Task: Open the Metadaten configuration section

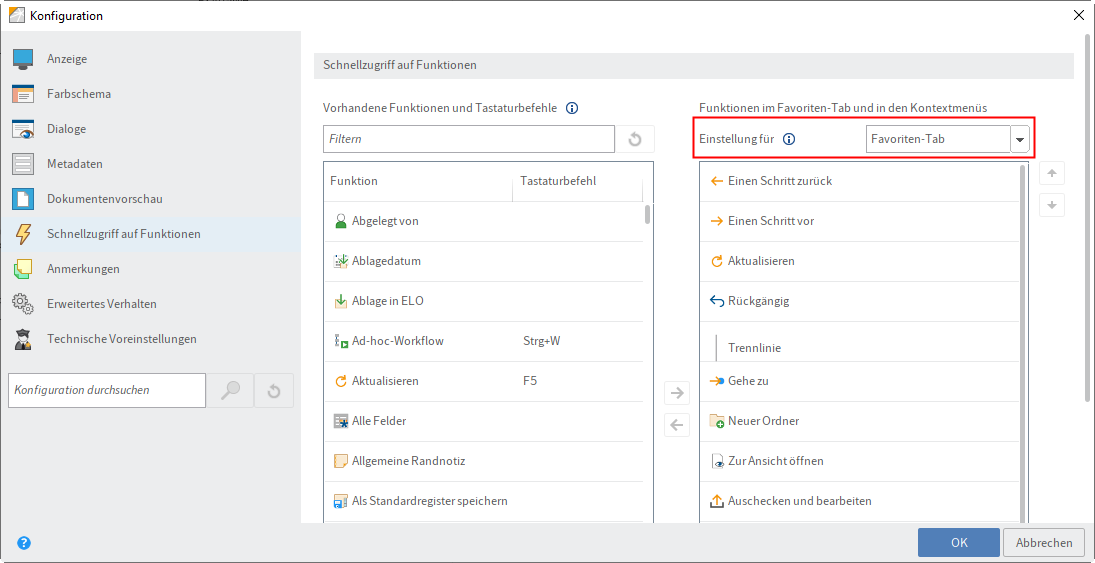Action: 151,164
